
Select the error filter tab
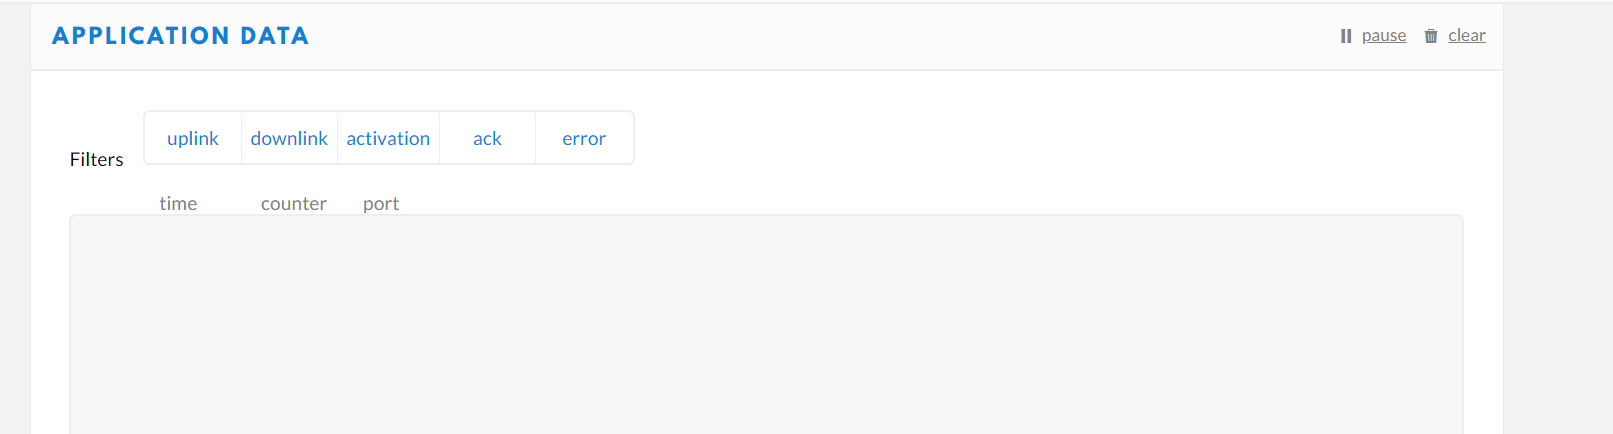[584, 138]
